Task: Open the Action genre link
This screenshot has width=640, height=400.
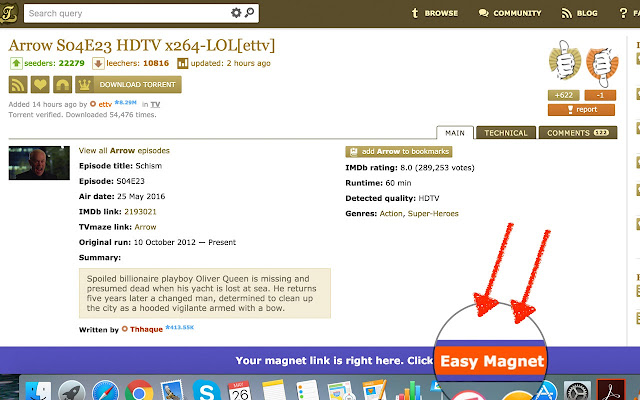Action: click(391, 213)
